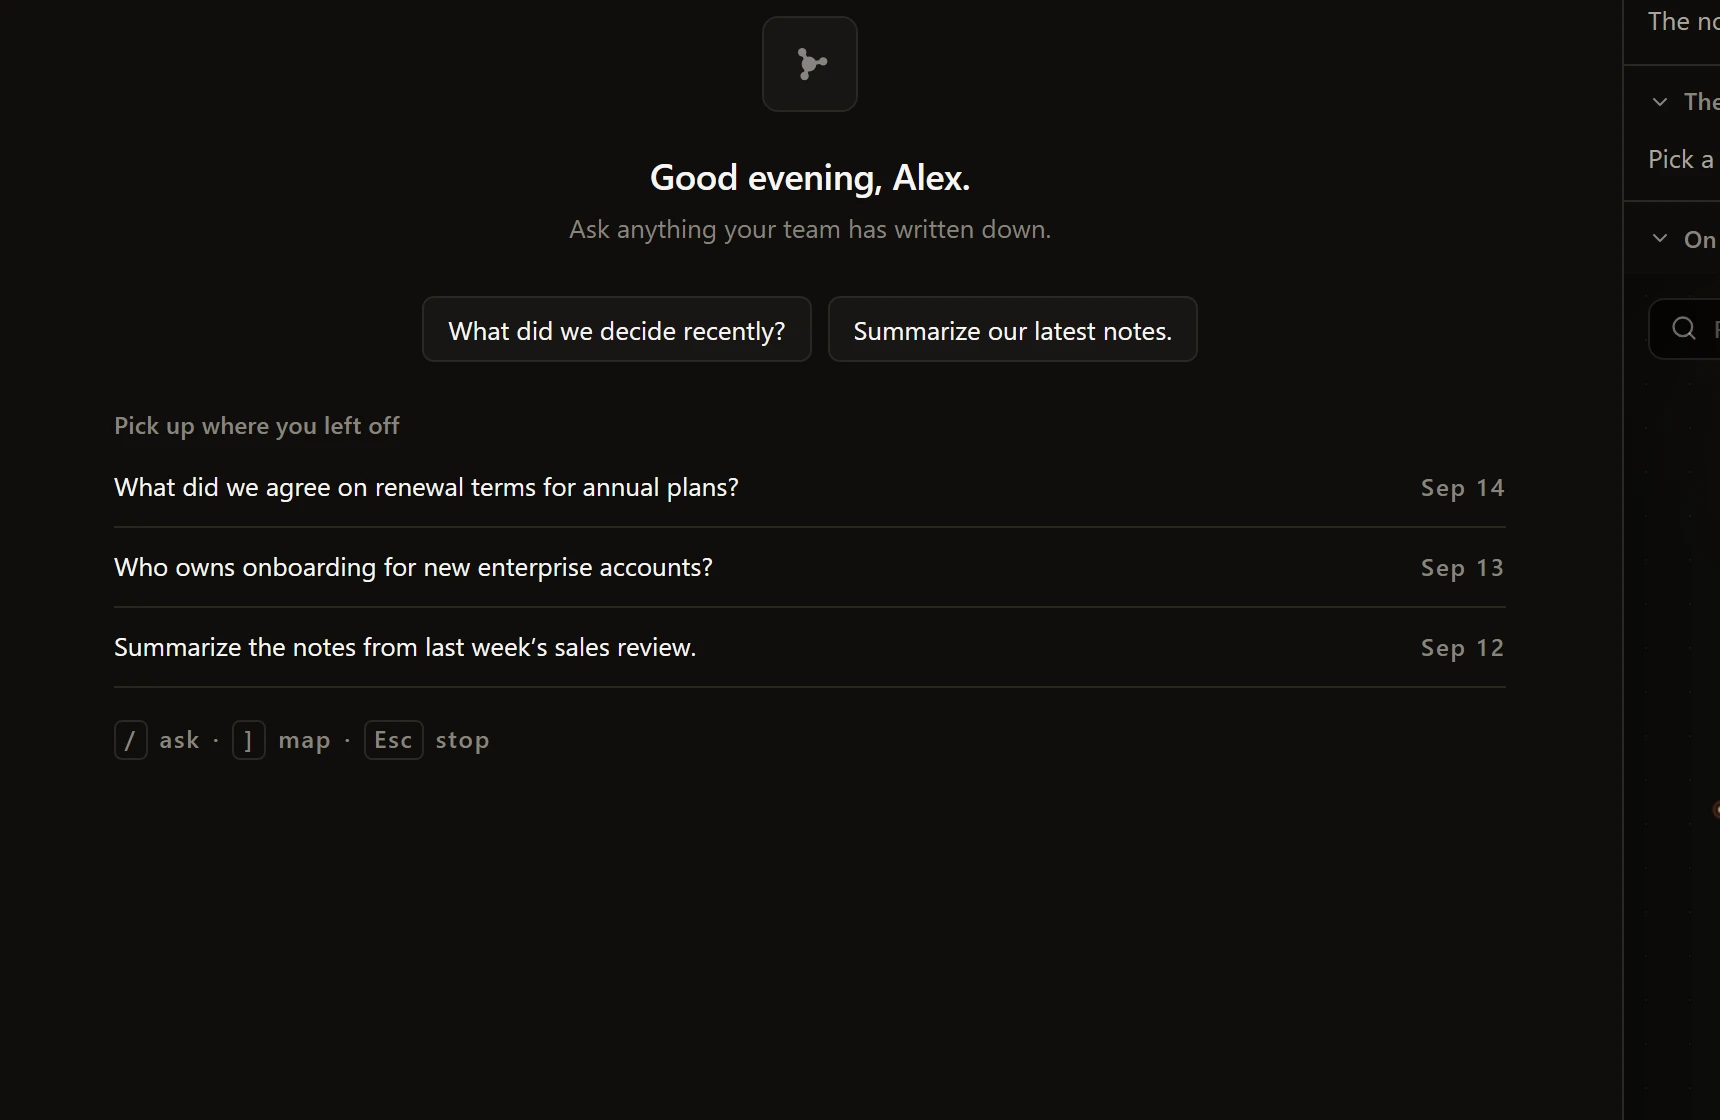Click the search magnifier icon in right panel
1720x1120 pixels.
(1684, 328)
